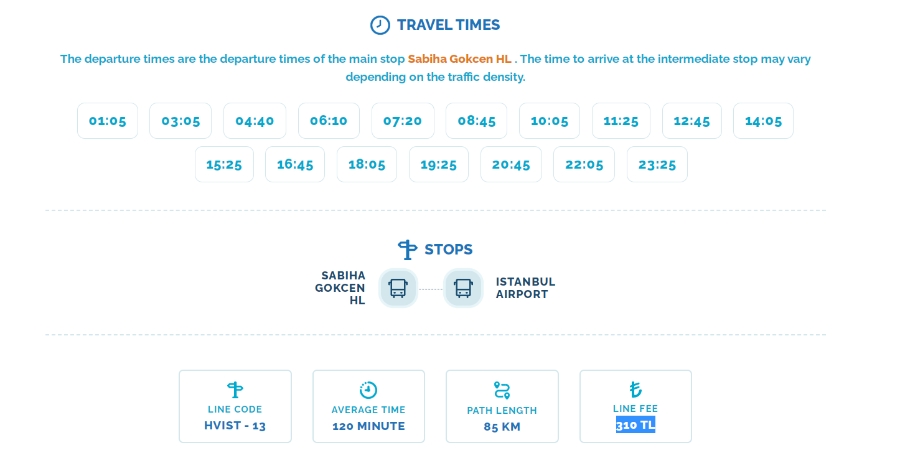Viewport: 900px width, 458px height.
Task: Click the Line Fee lira icon
Action: tap(635, 390)
